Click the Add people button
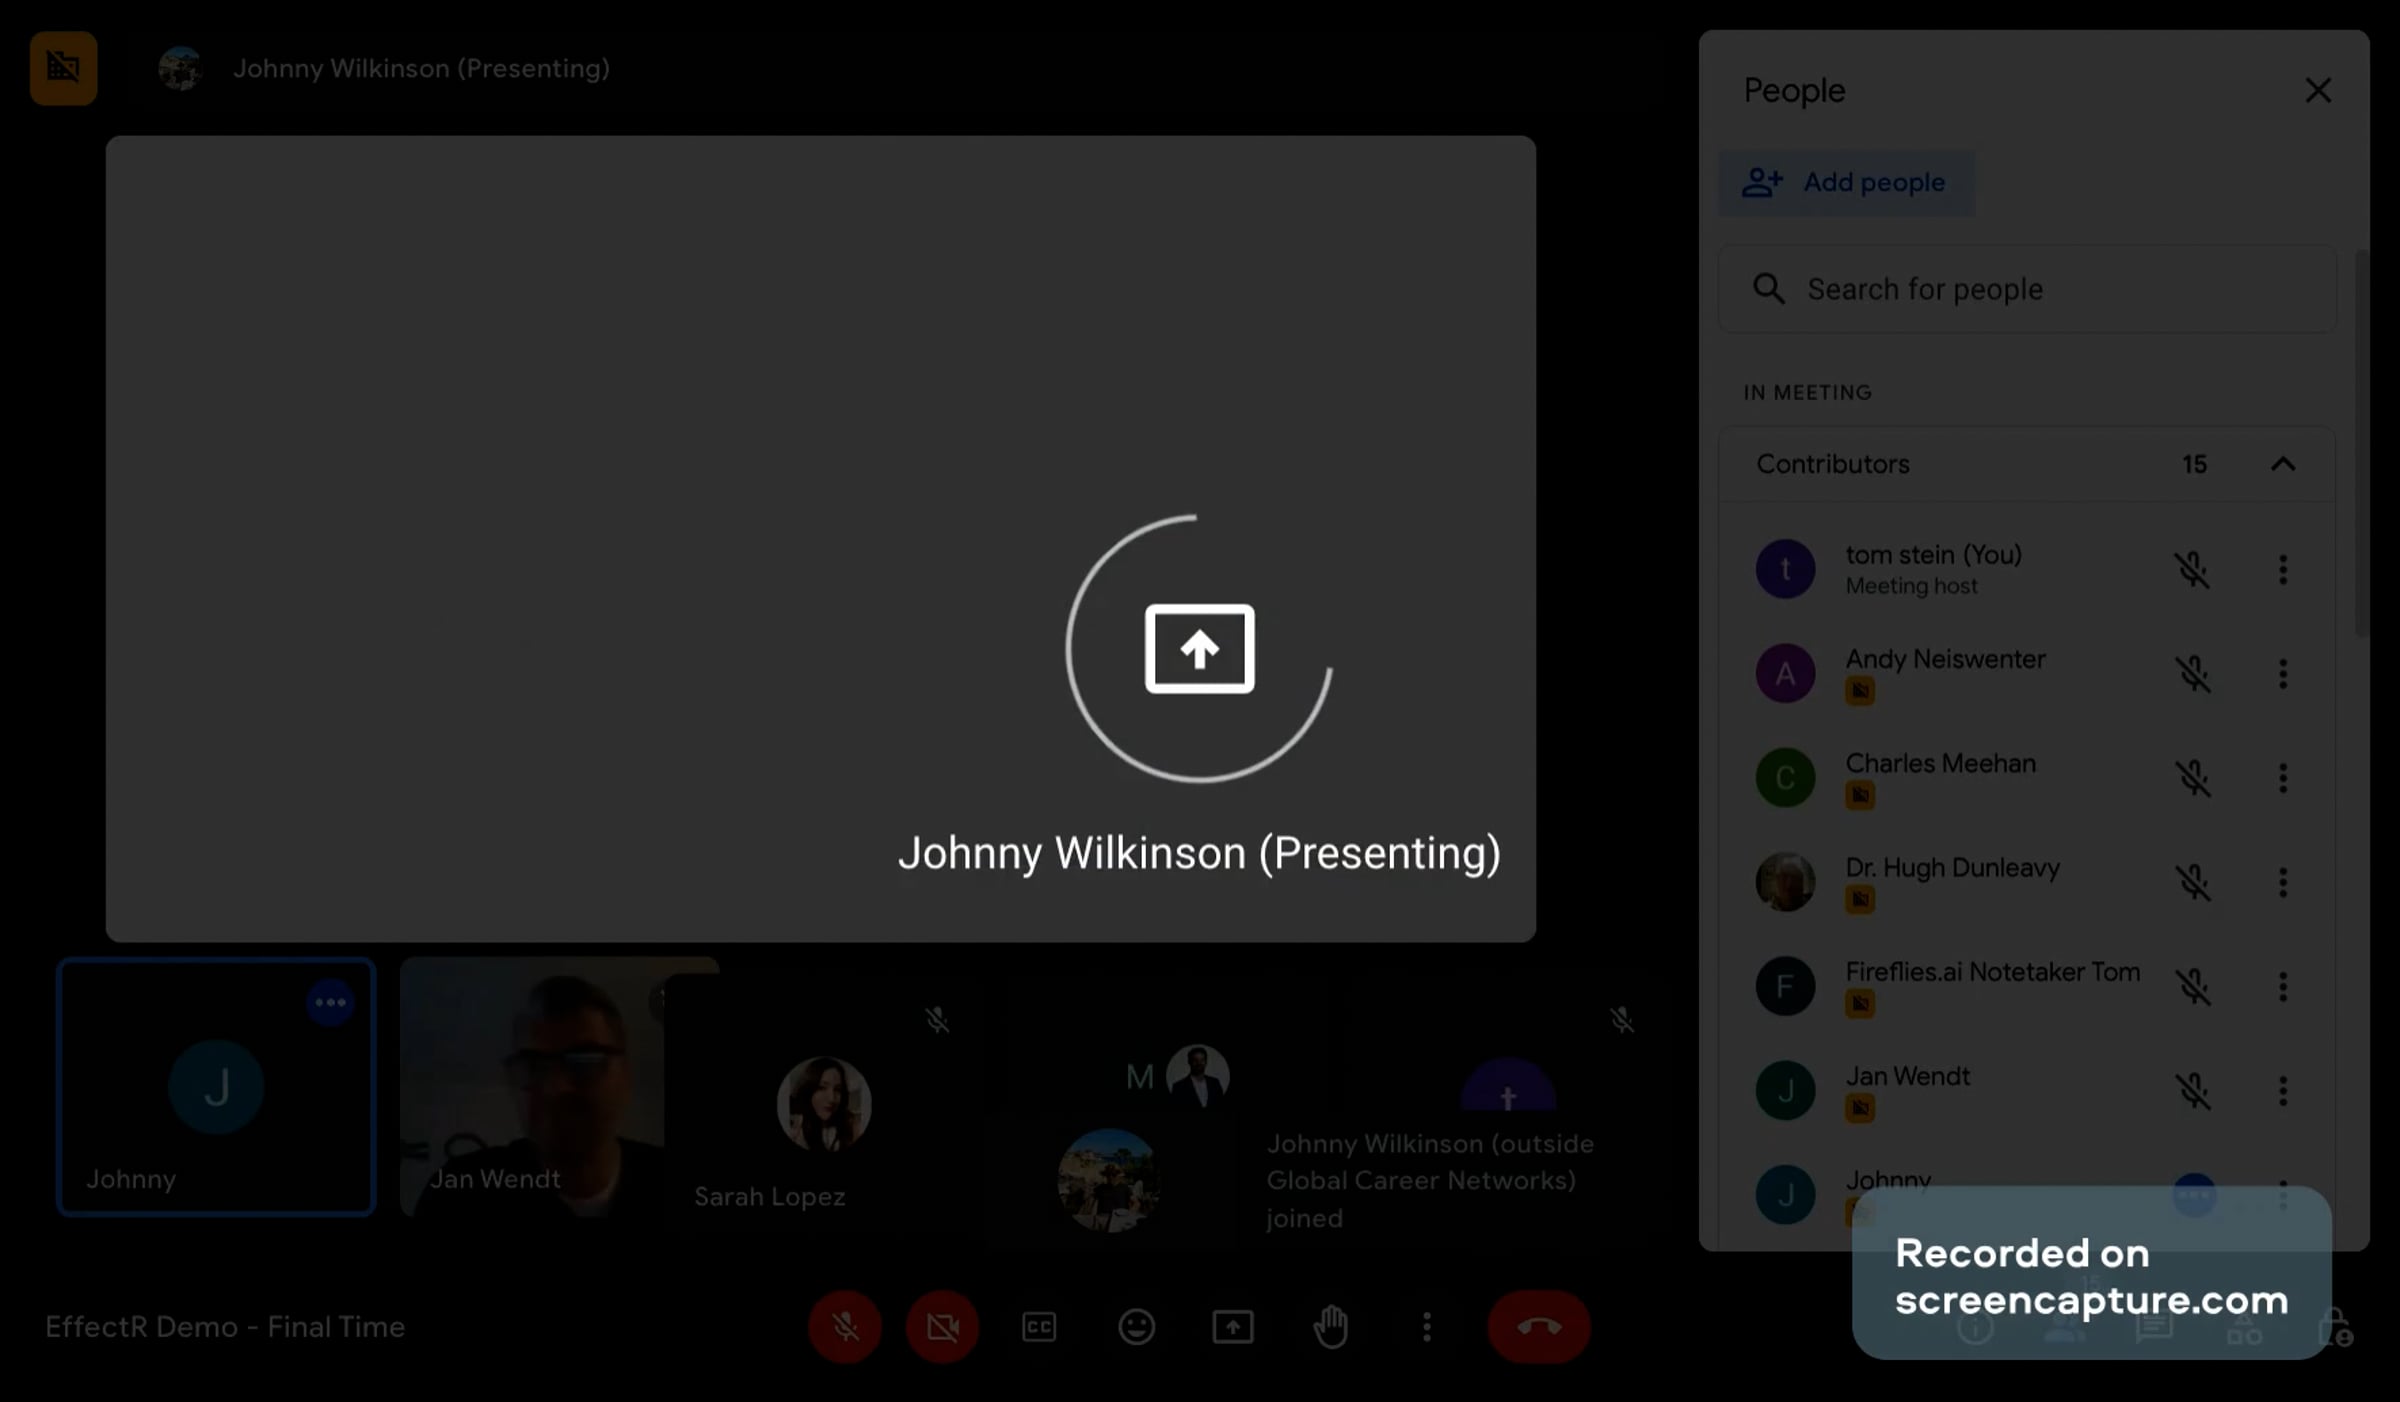Viewport: 2400px width, 1402px height. point(1846,182)
